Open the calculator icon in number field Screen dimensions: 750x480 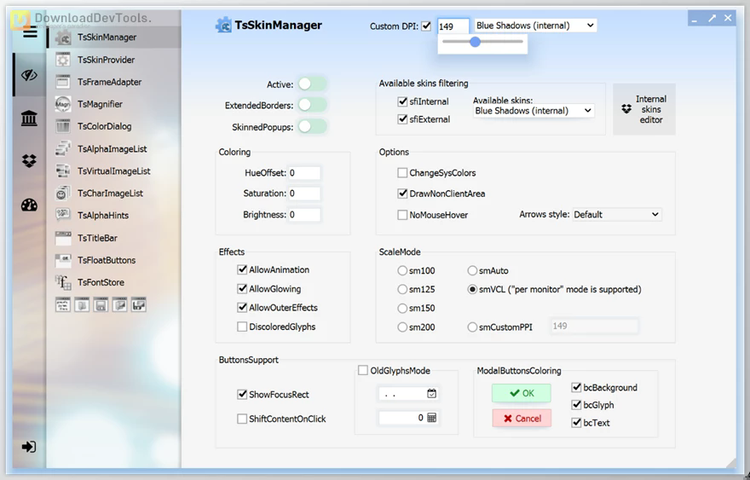pyautogui.click(x=431, y=417)
